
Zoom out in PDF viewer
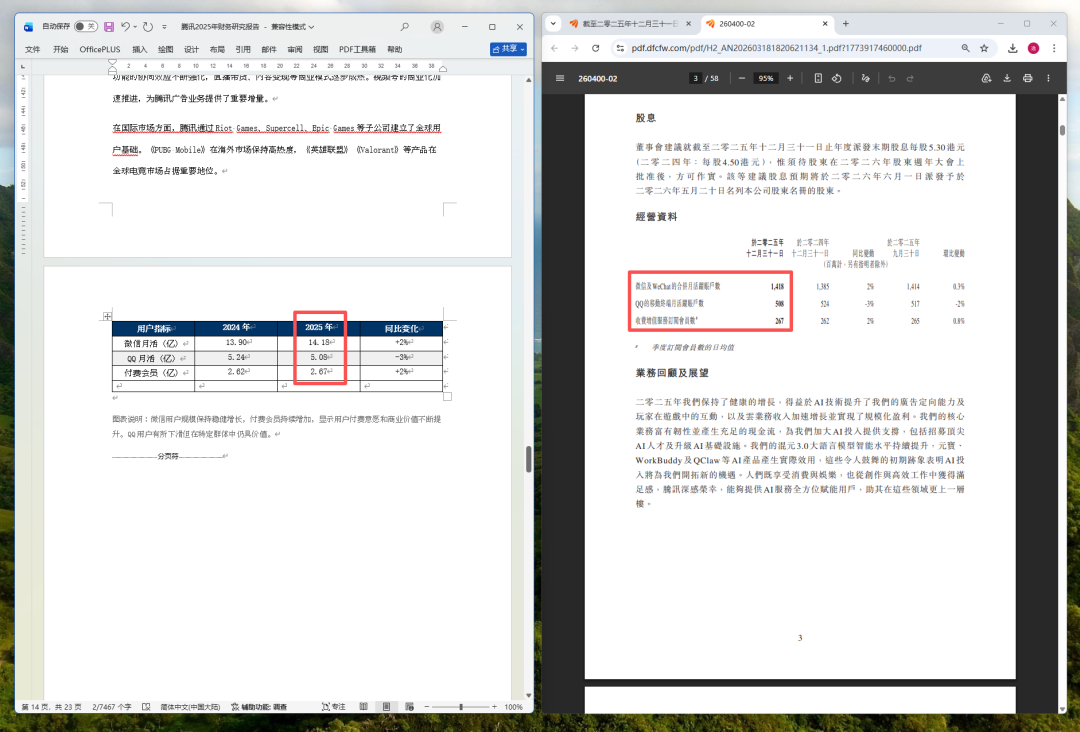(x=742, y=79)
